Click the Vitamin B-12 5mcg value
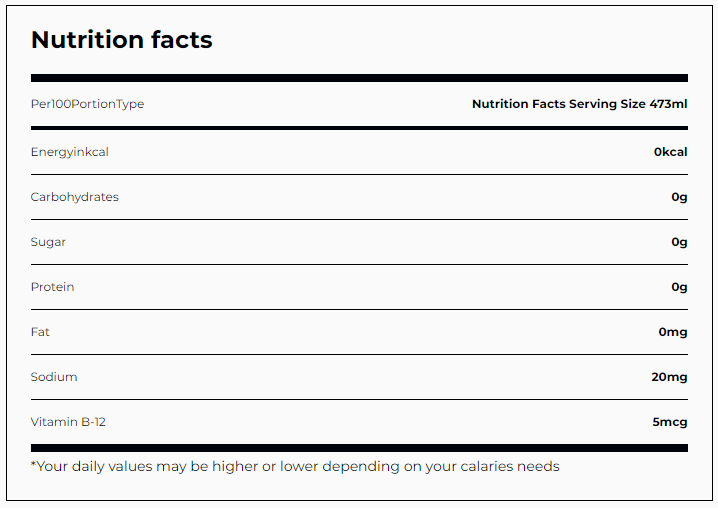The height and width of the screenshot is (508, 718). tap(670, 422)
